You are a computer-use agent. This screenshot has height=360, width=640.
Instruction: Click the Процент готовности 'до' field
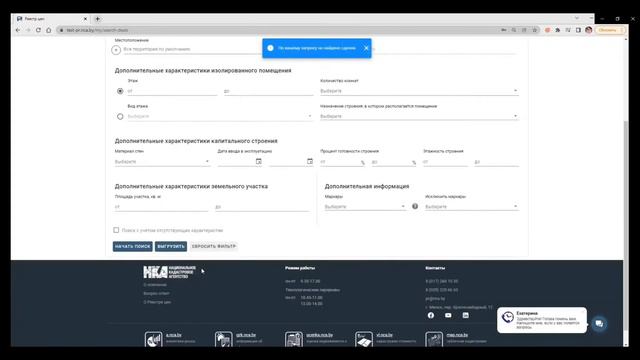coord(393,162)
